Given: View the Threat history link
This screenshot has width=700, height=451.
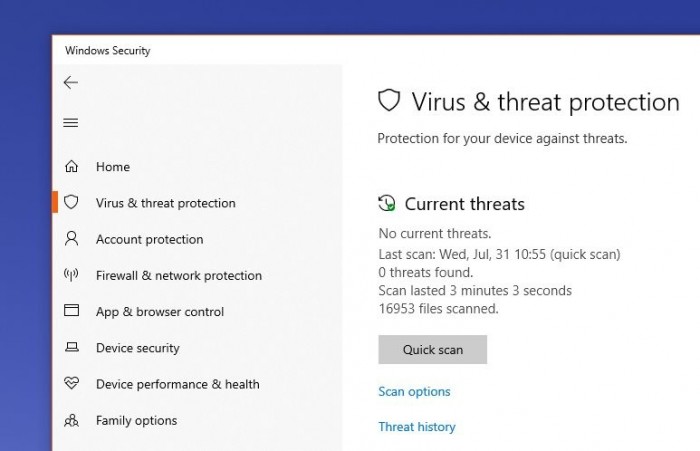Looking at the screenshot, I should 416,427.
